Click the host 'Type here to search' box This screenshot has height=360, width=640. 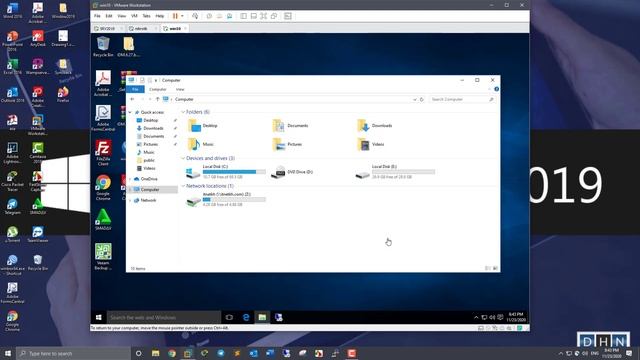(x=73, y=353)
